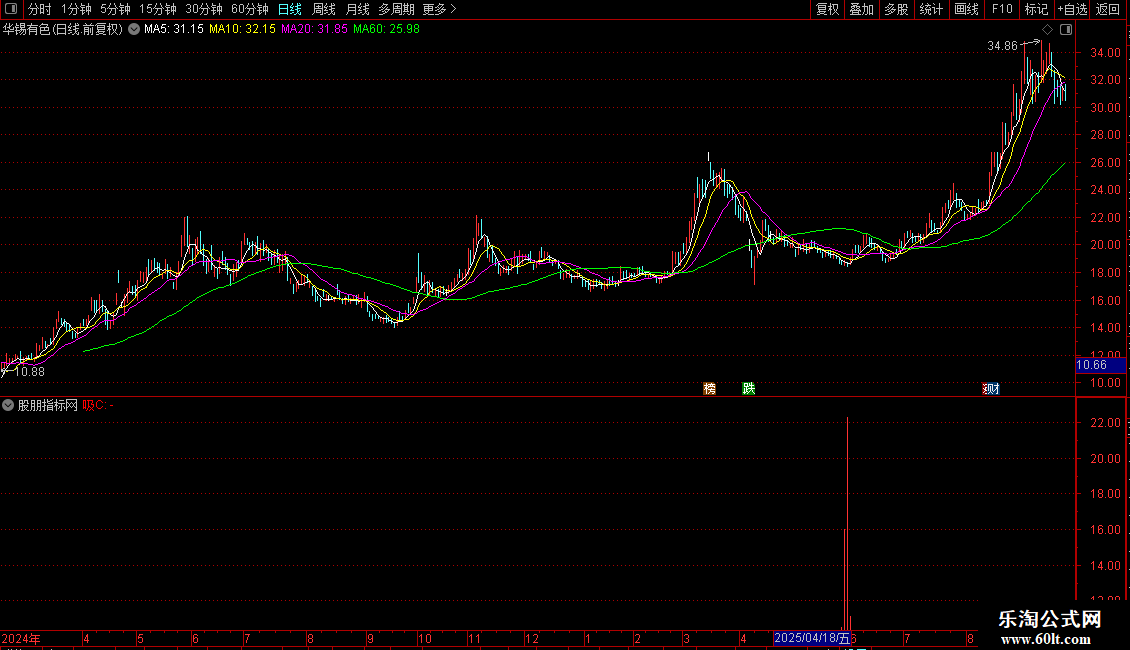Toggle the info panel square icon beside the diamond

[x=1066, y=30]
